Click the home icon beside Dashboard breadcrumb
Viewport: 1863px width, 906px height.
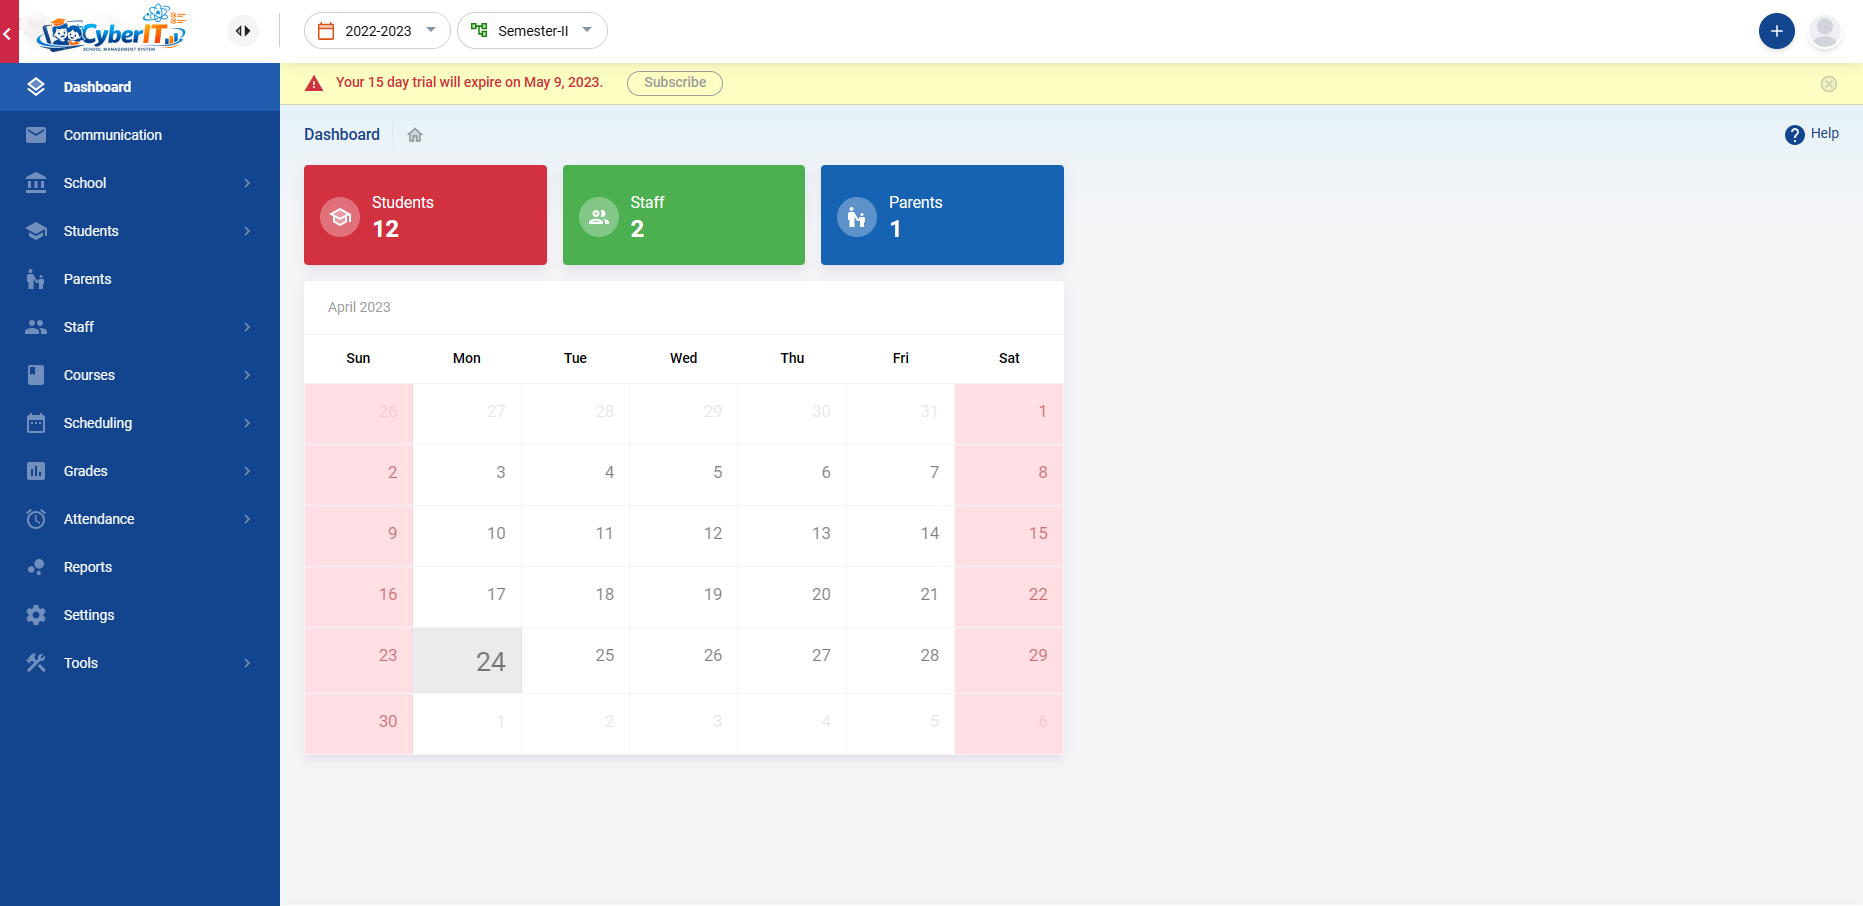coord(415,135)
